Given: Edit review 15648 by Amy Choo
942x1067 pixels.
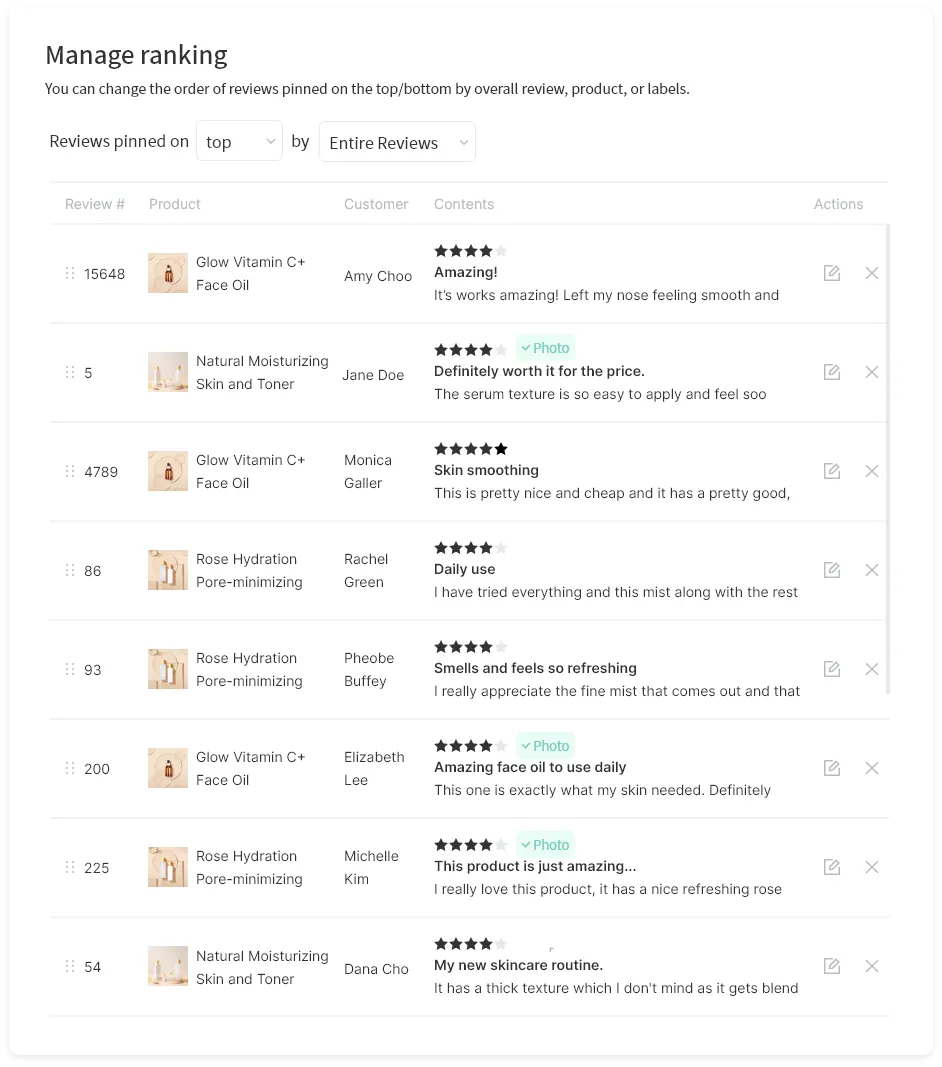Looking at the screenshot, I should tap(831, 273).
